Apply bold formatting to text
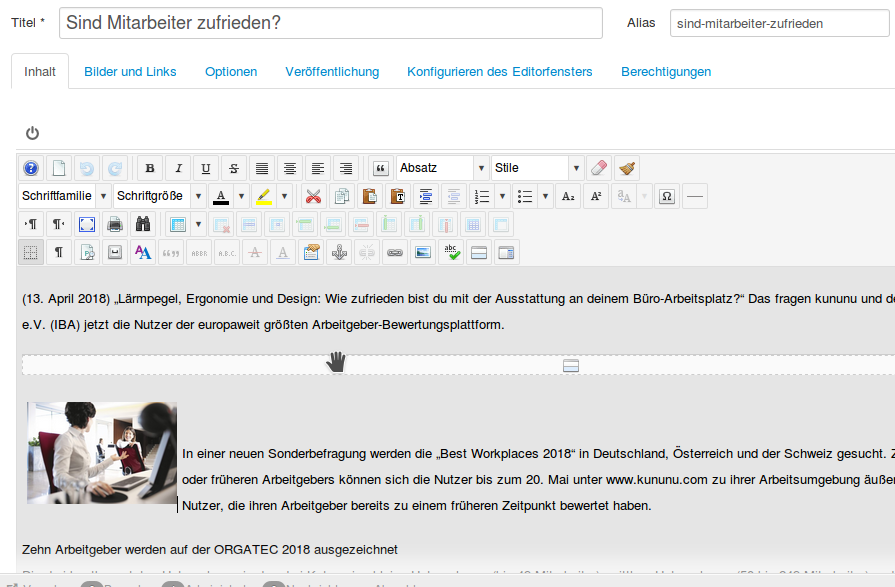This screenshot has width=895, height=587. (150, 168)
